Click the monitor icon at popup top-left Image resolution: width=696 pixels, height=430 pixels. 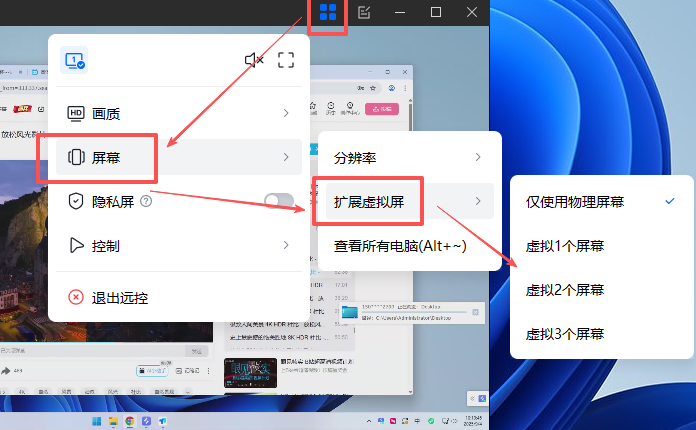tap(74, 60)
